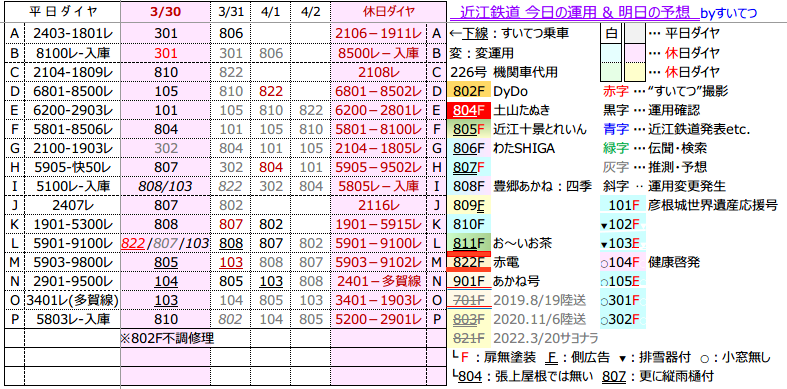Click the 226号 機関車代用 text
The width and height of the screenshot is (787, 389).
click(504, 72)
